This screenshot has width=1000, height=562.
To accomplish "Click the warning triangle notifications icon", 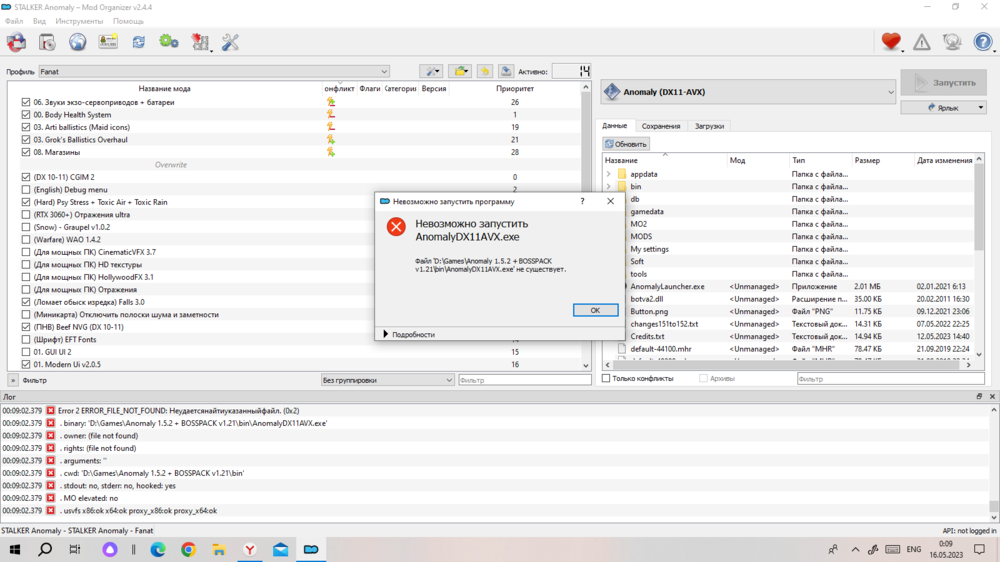I will pos(922,42).
